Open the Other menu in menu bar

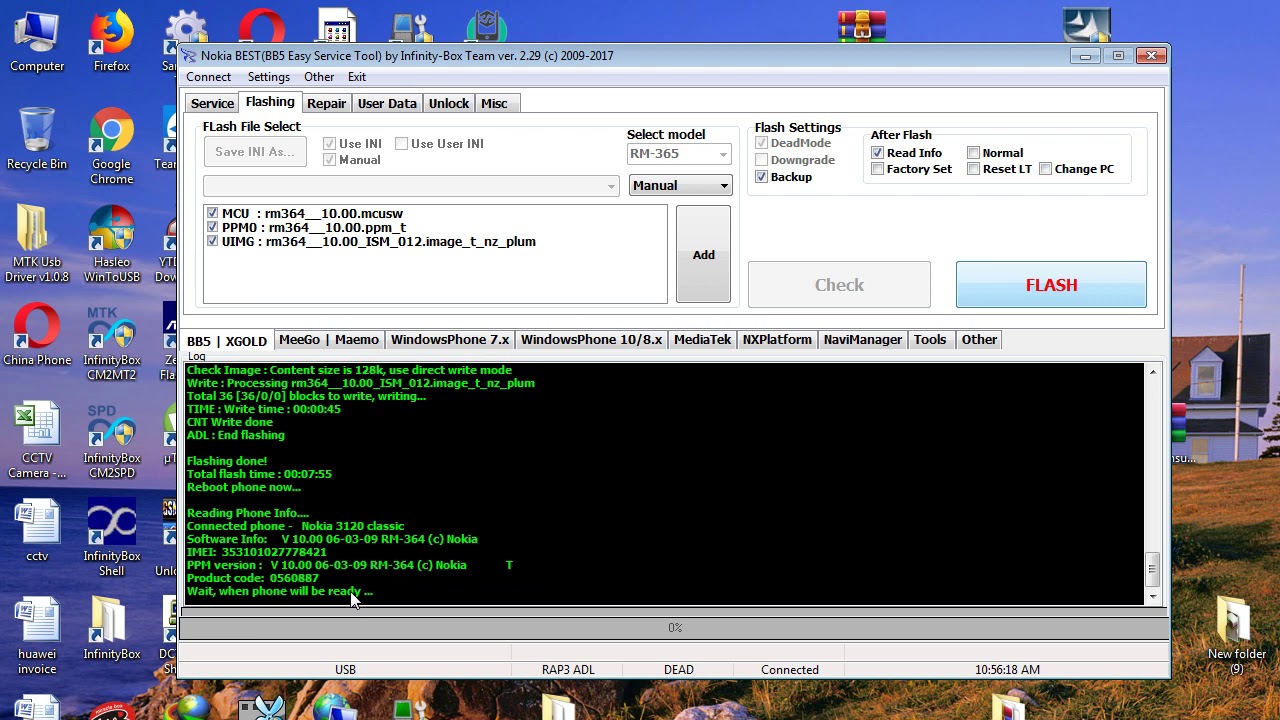(319, 77)
